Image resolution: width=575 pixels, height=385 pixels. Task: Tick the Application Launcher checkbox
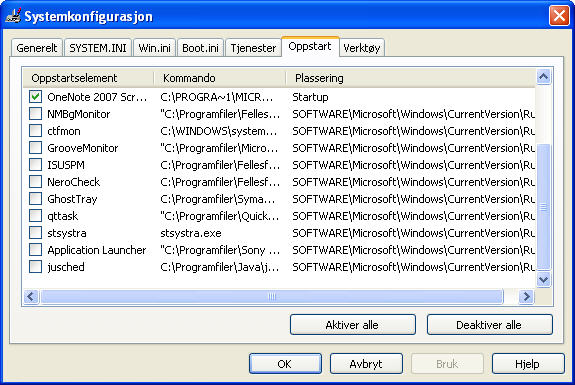[35, 250]
